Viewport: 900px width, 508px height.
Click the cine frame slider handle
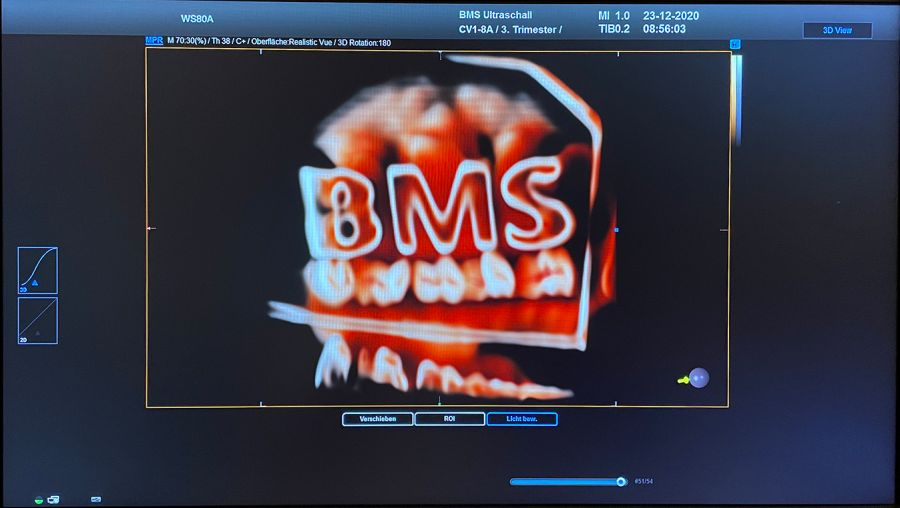click(x=621, y=481)
